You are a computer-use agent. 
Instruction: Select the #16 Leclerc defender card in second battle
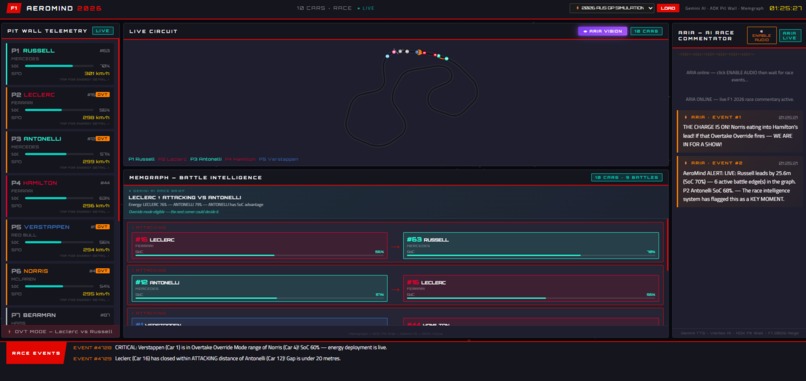pyautogui.click(x=531, y=288)
